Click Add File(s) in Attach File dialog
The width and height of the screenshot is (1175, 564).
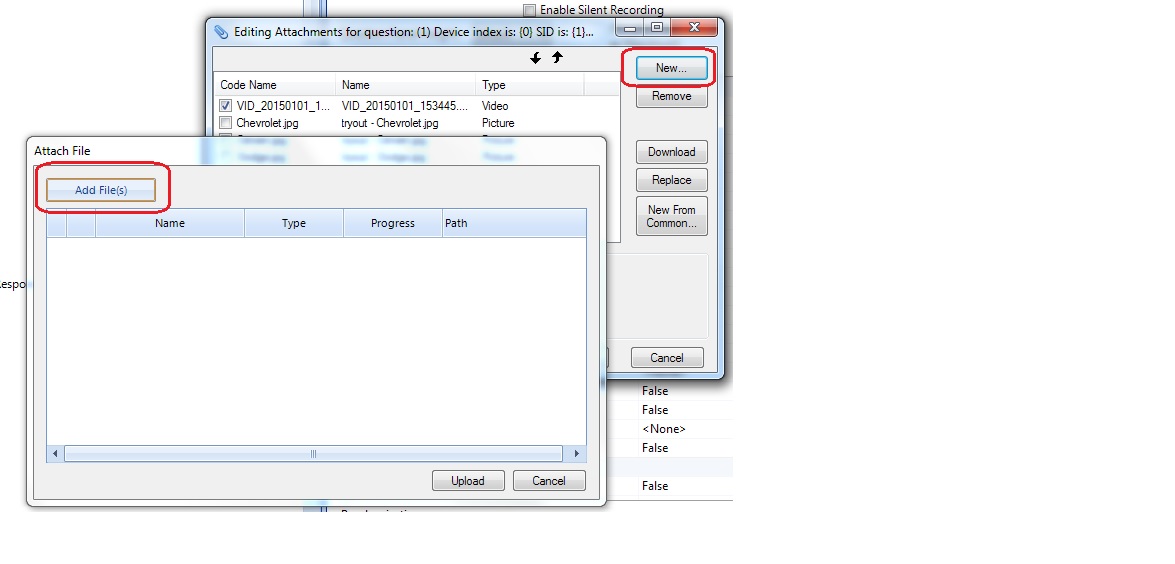point(101,190)
